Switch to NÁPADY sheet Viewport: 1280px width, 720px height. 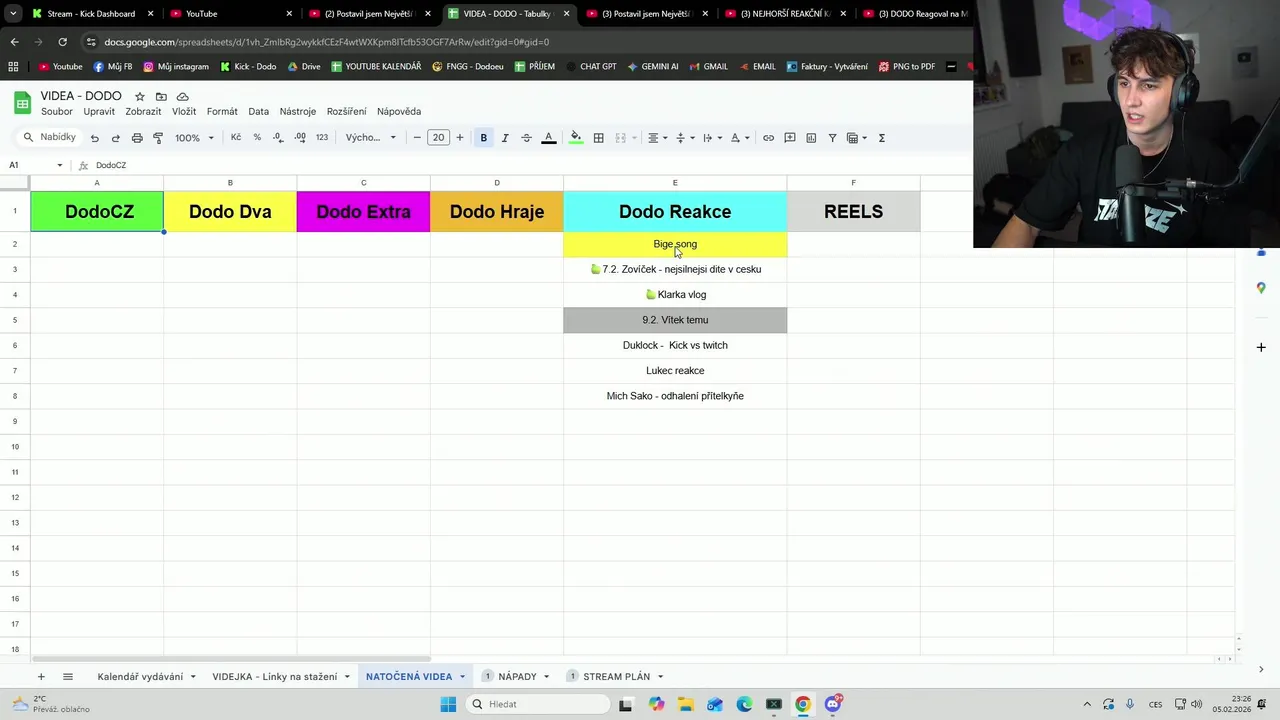[x=516, y=677]
